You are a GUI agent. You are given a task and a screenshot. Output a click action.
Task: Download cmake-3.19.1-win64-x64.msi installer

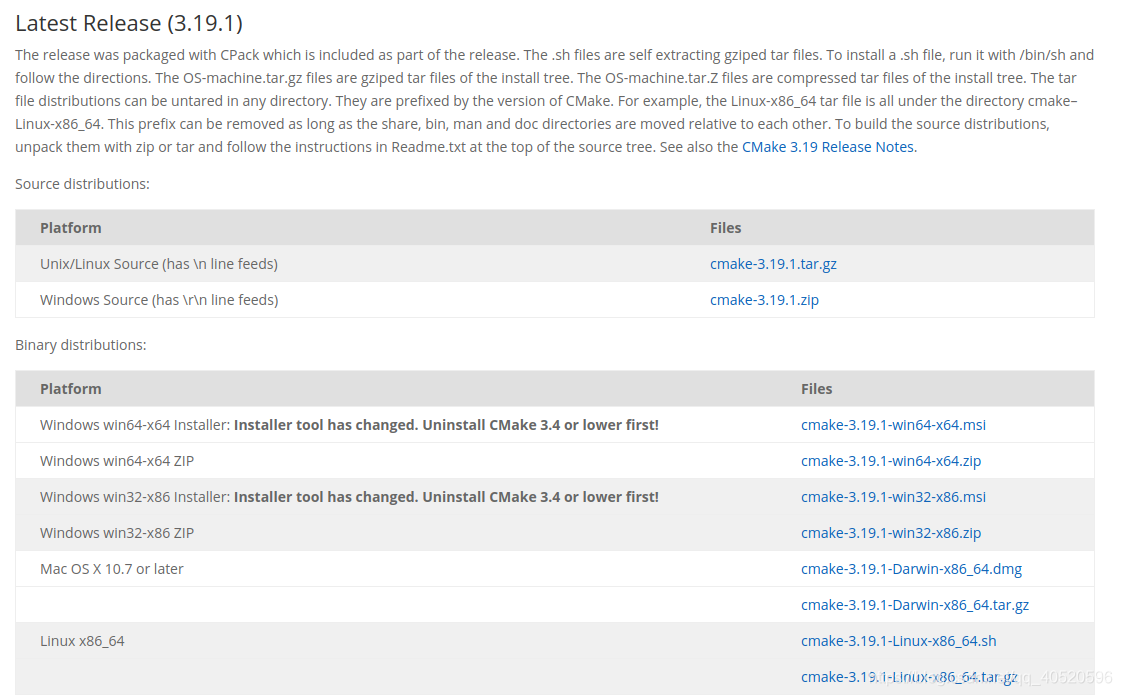pos(893,425)
